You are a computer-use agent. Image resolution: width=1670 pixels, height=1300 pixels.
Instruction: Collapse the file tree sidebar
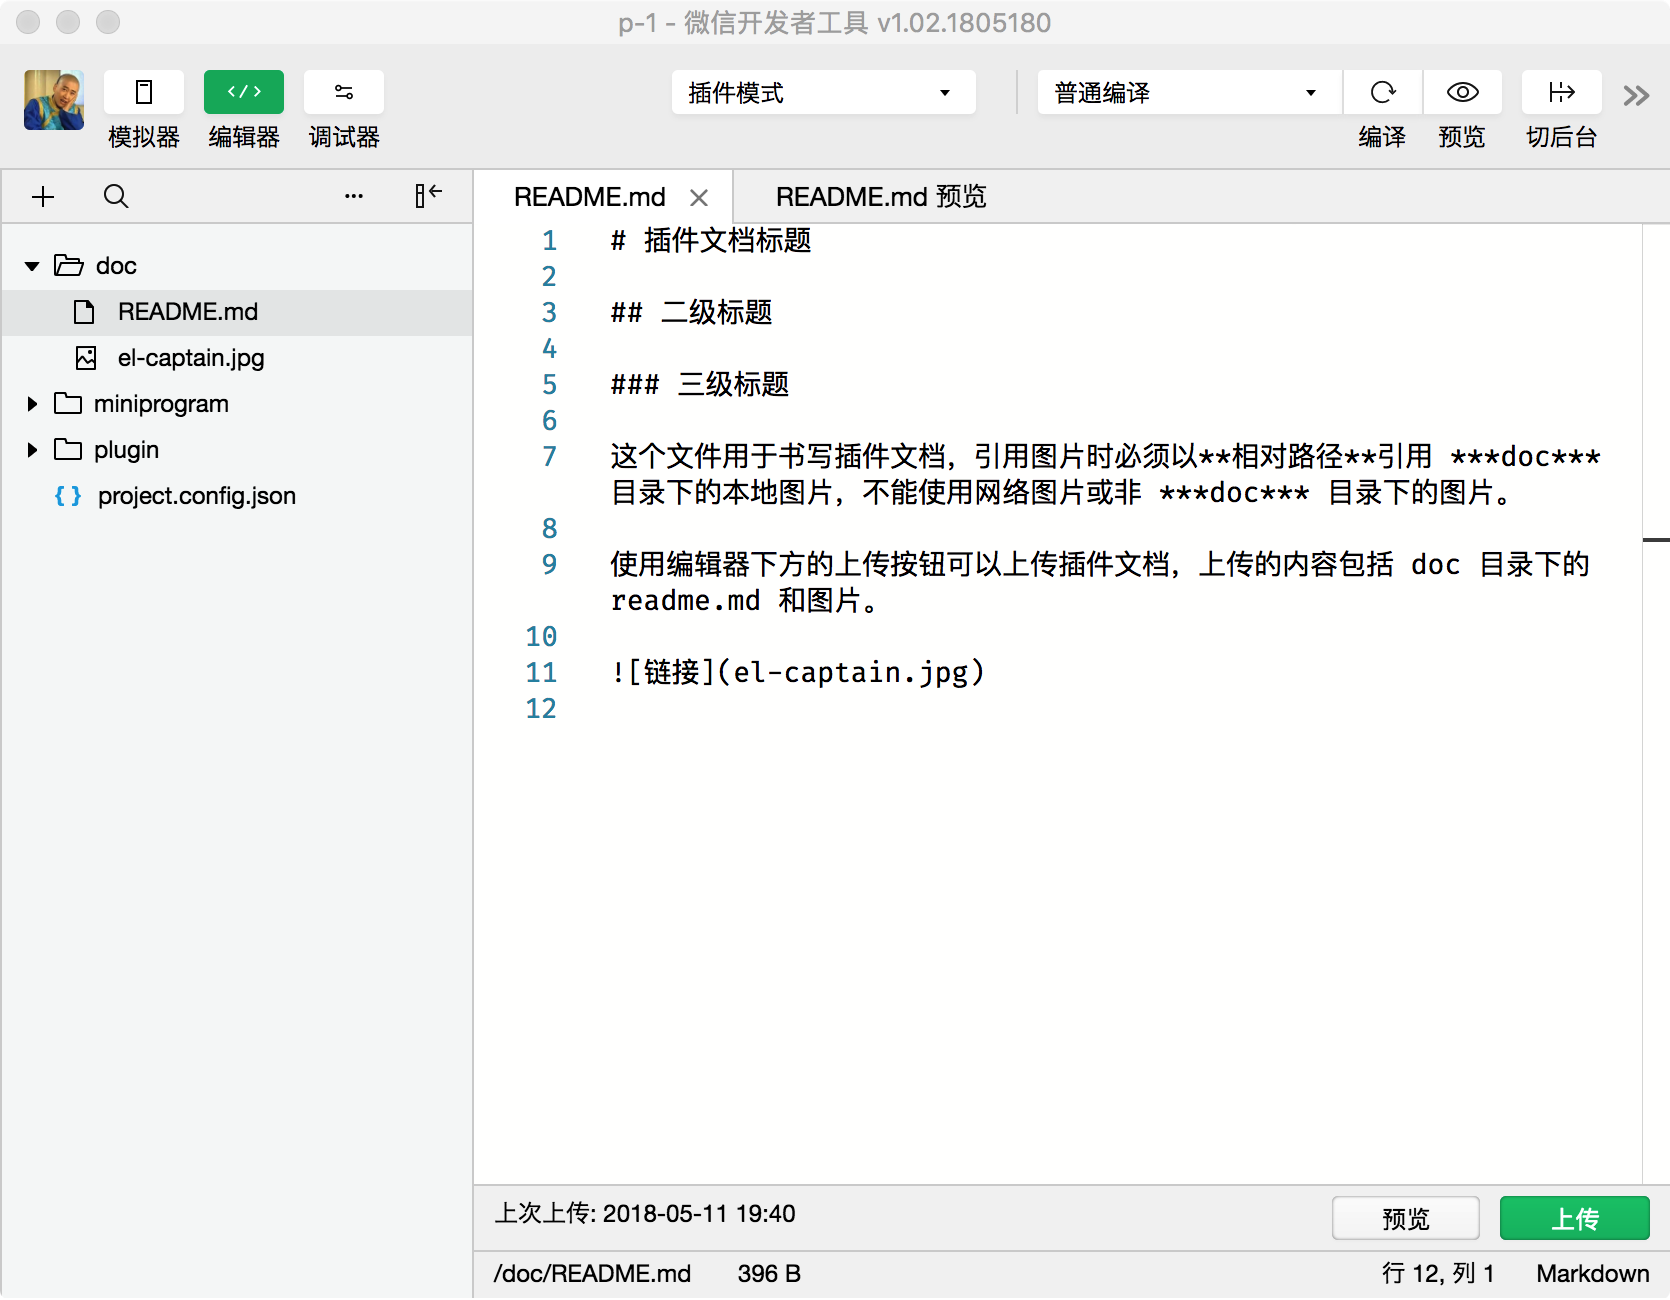point(428,196)
